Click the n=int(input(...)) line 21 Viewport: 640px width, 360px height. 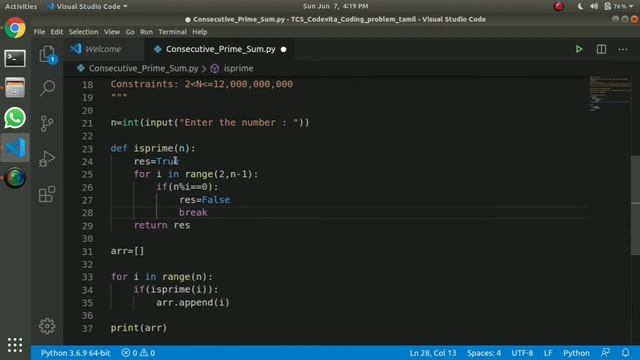210,122
